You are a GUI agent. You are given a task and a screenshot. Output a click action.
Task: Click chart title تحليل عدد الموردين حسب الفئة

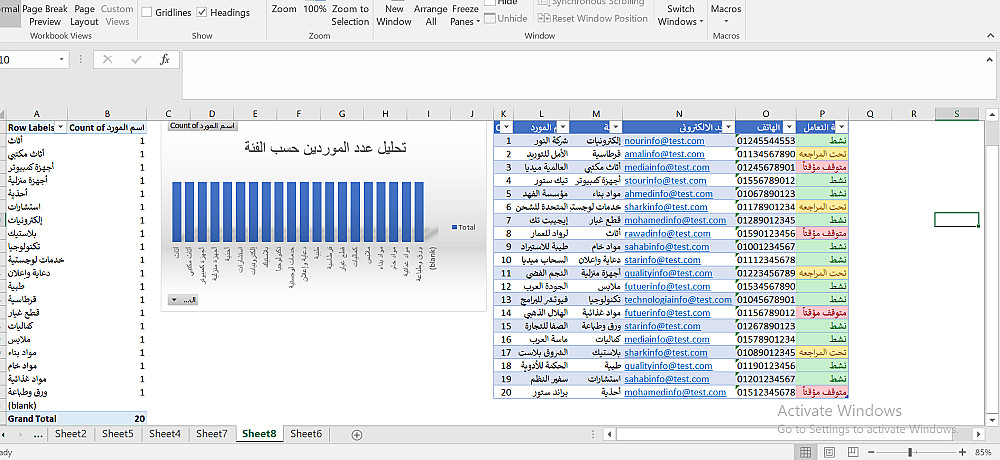[326, 148]
